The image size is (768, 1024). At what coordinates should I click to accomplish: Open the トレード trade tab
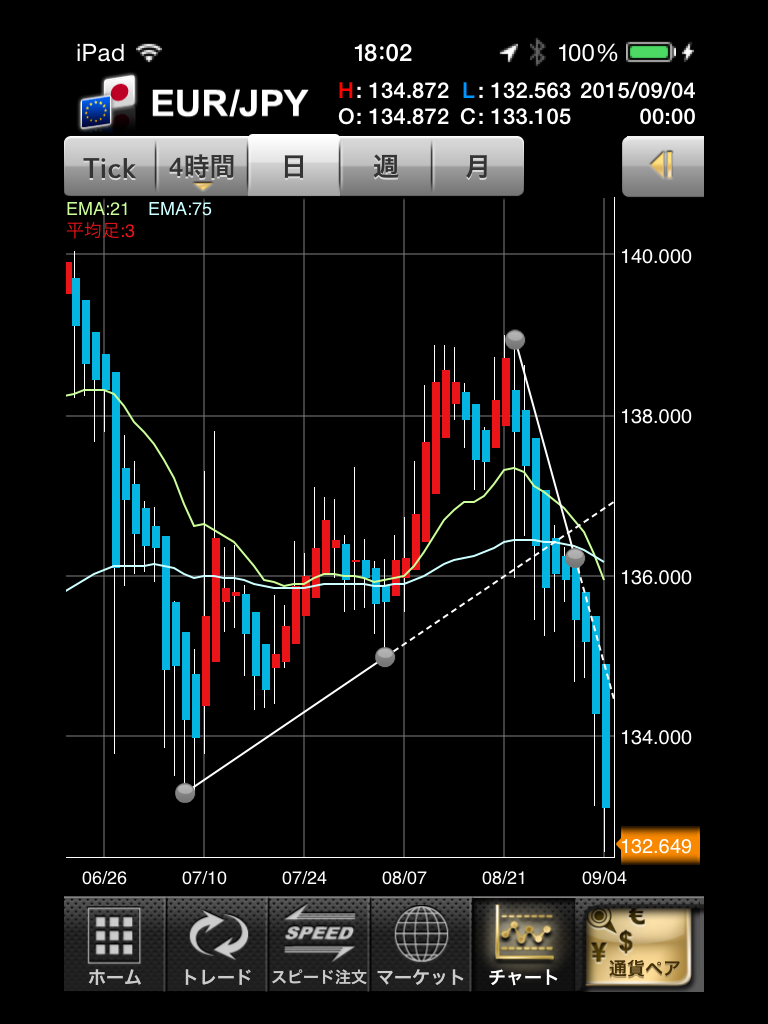point(217,944)
